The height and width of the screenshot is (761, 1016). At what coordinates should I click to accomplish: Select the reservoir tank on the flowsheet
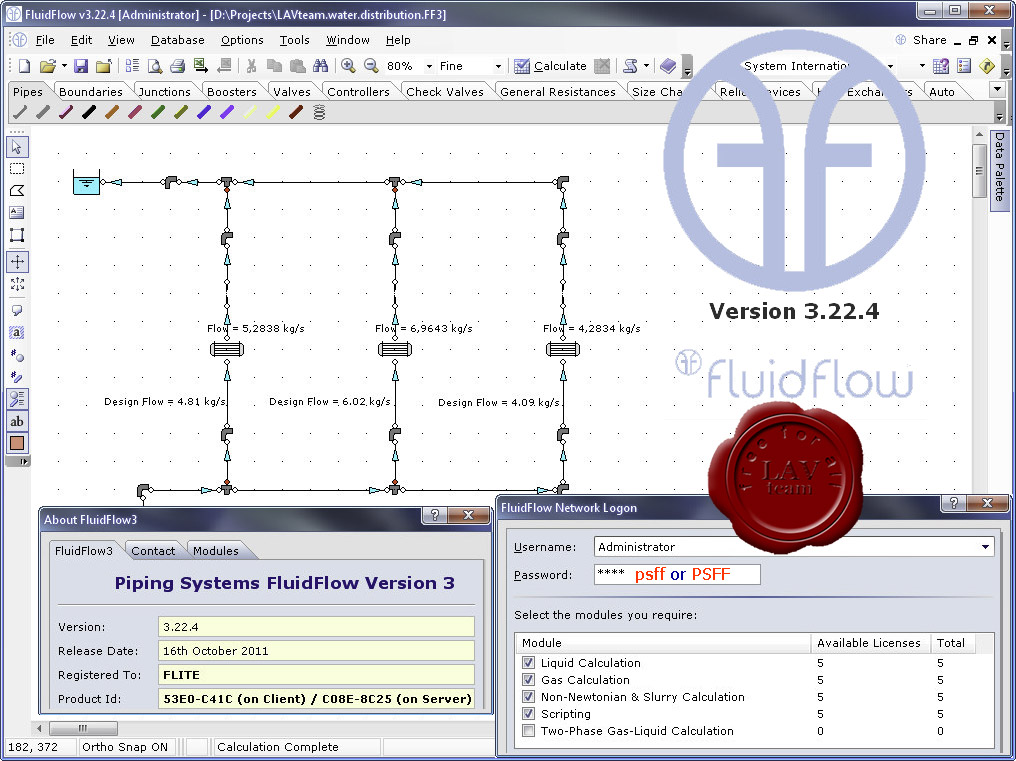[86, 182]
